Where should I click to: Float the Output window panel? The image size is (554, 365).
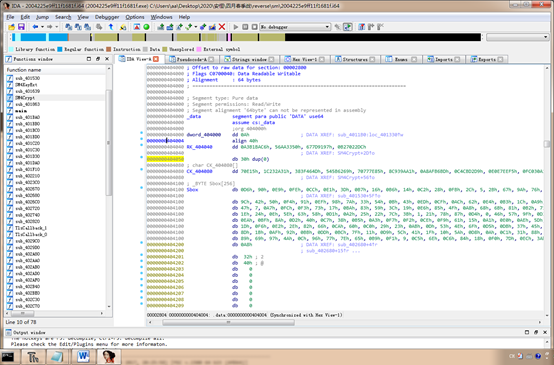(x=536, y=332)
